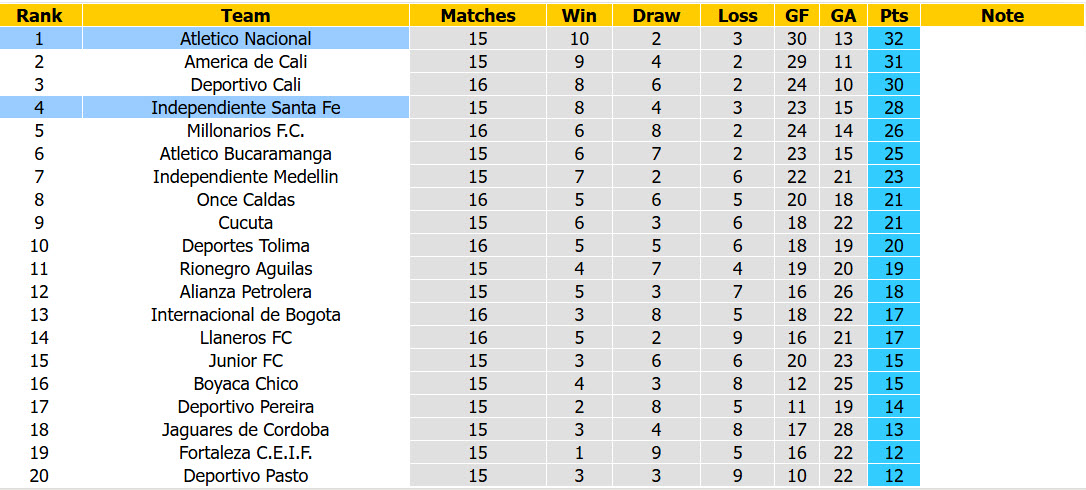Click the Pts column header
Viewport: 1086px width, 490px height.
click(893, 15)
